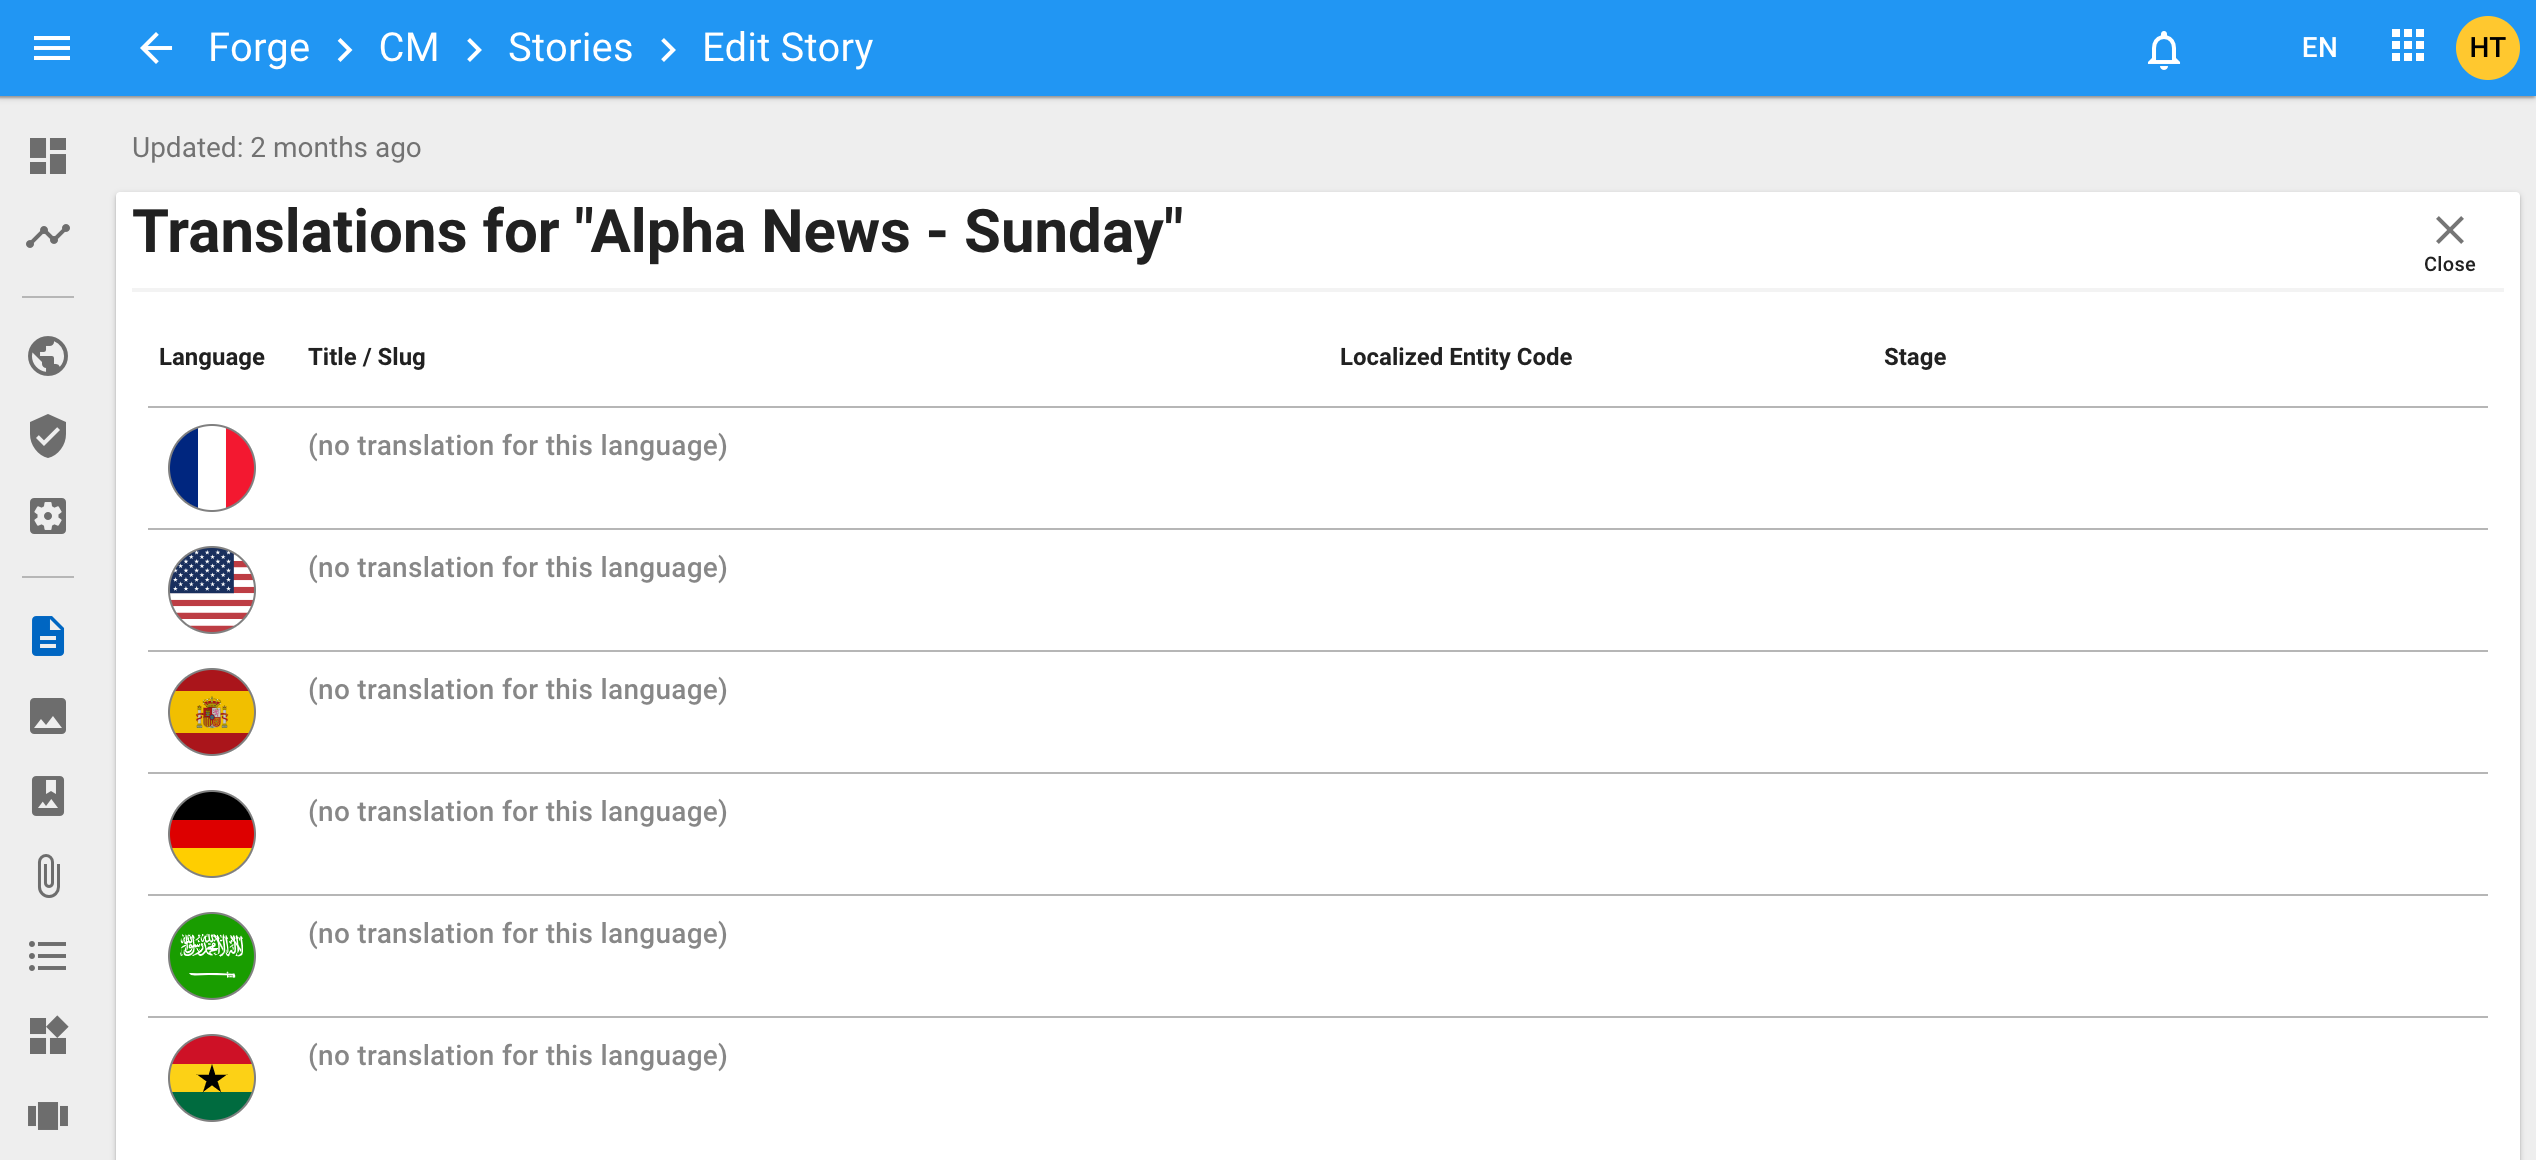Click the Title / Slug column header
This screenshot has height=1160, width=2536.
(x=366, y=357)
